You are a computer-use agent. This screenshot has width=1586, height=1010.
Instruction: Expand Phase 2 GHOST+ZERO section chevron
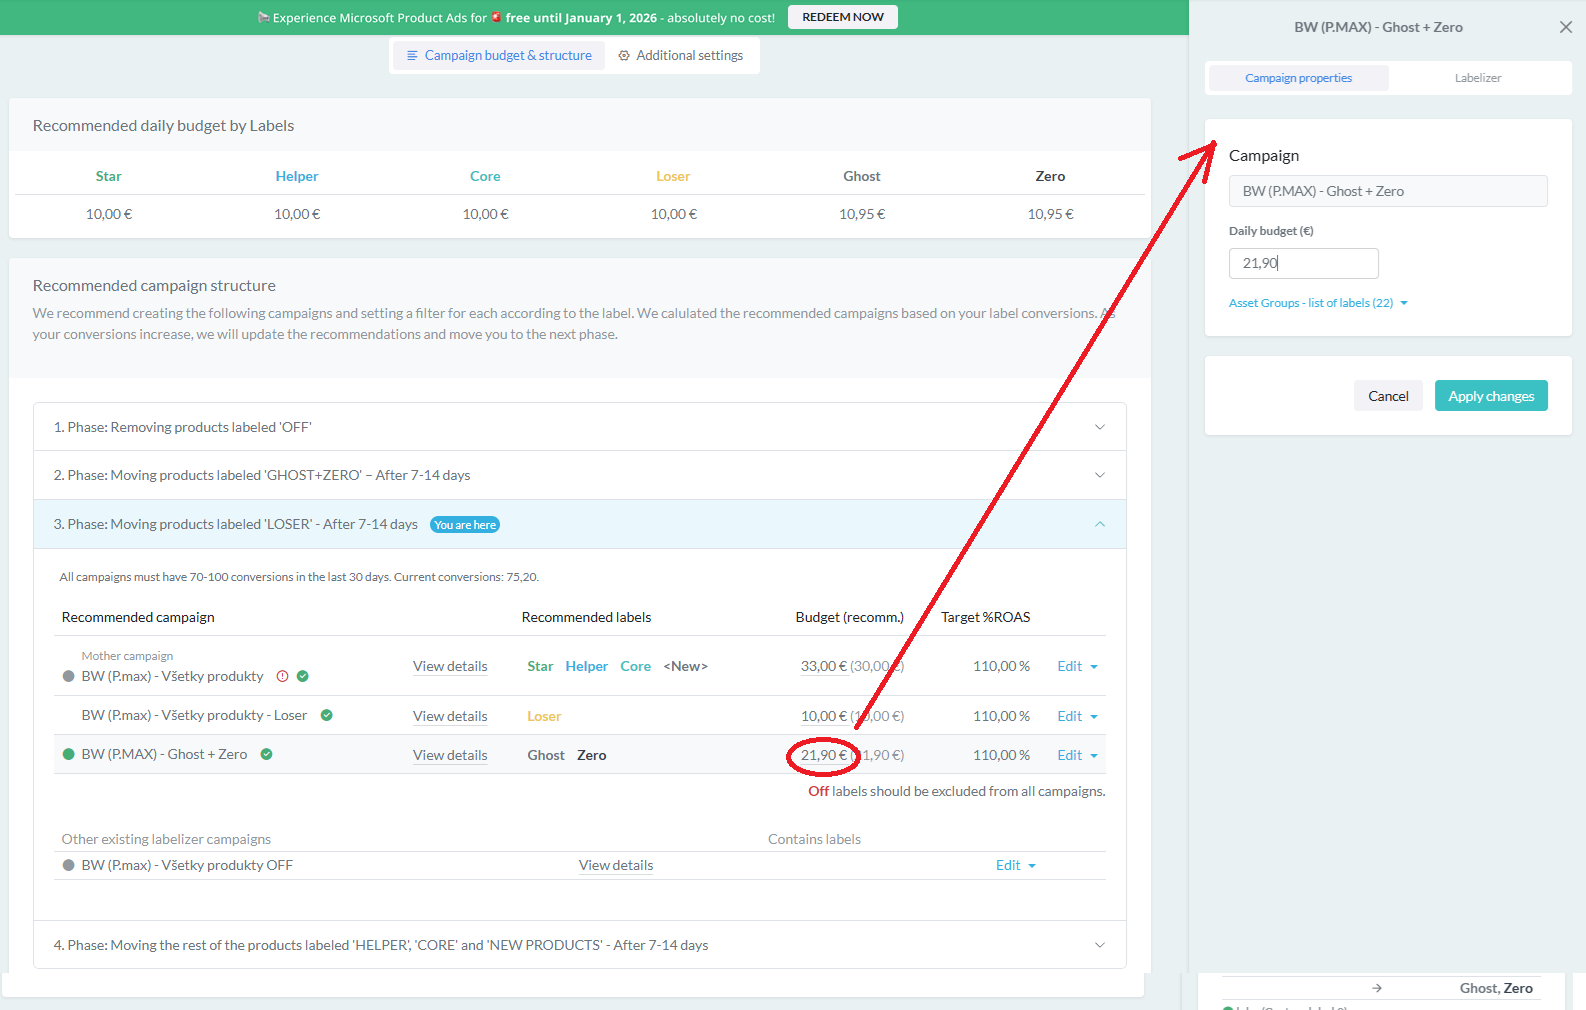[1099, 475]
